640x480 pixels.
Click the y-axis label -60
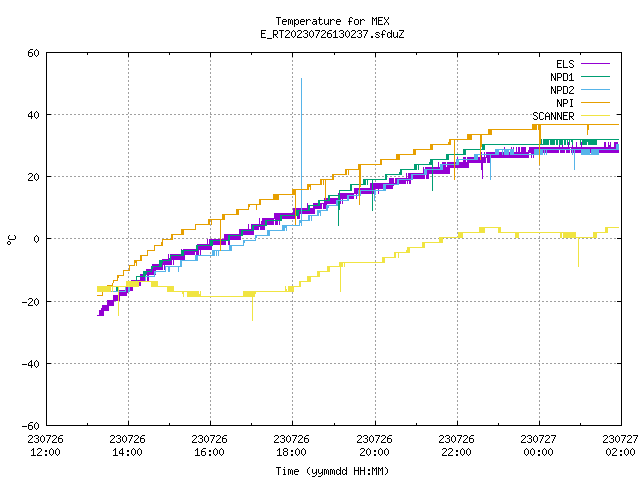[31, 426]
